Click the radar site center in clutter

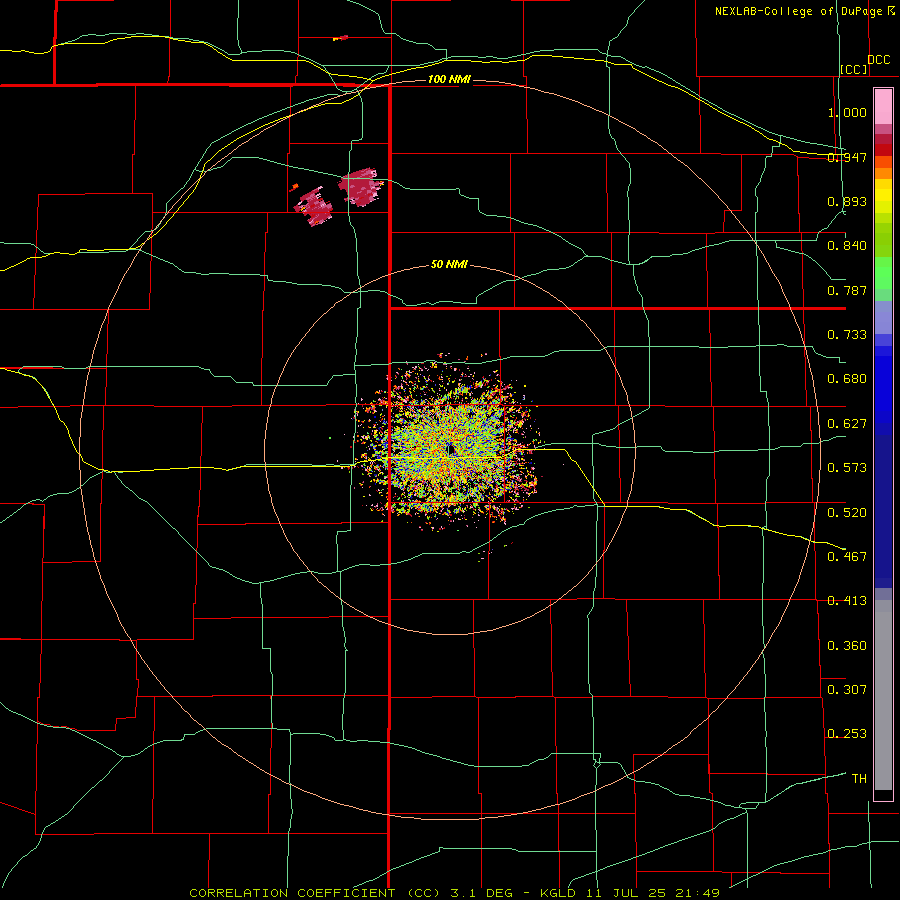pyautogui.click(x=451, y=449)
